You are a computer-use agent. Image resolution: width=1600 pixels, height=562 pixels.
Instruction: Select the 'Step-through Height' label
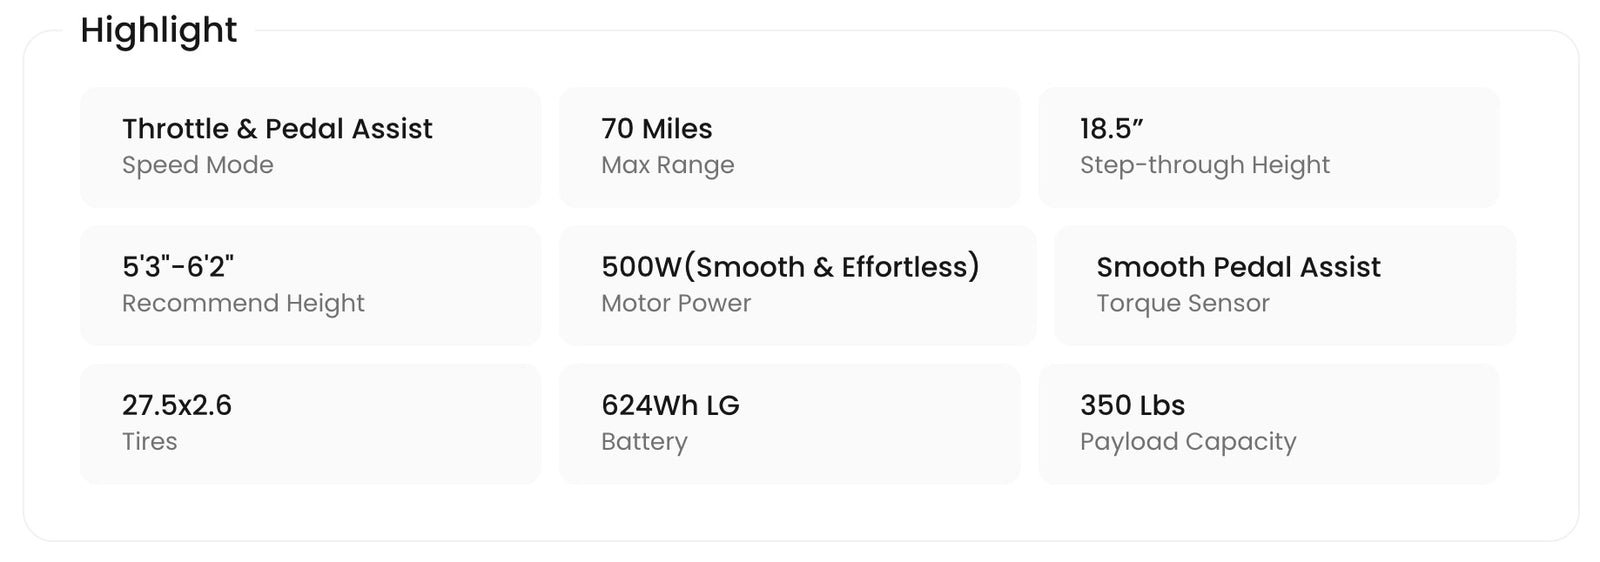point(1204,165)
